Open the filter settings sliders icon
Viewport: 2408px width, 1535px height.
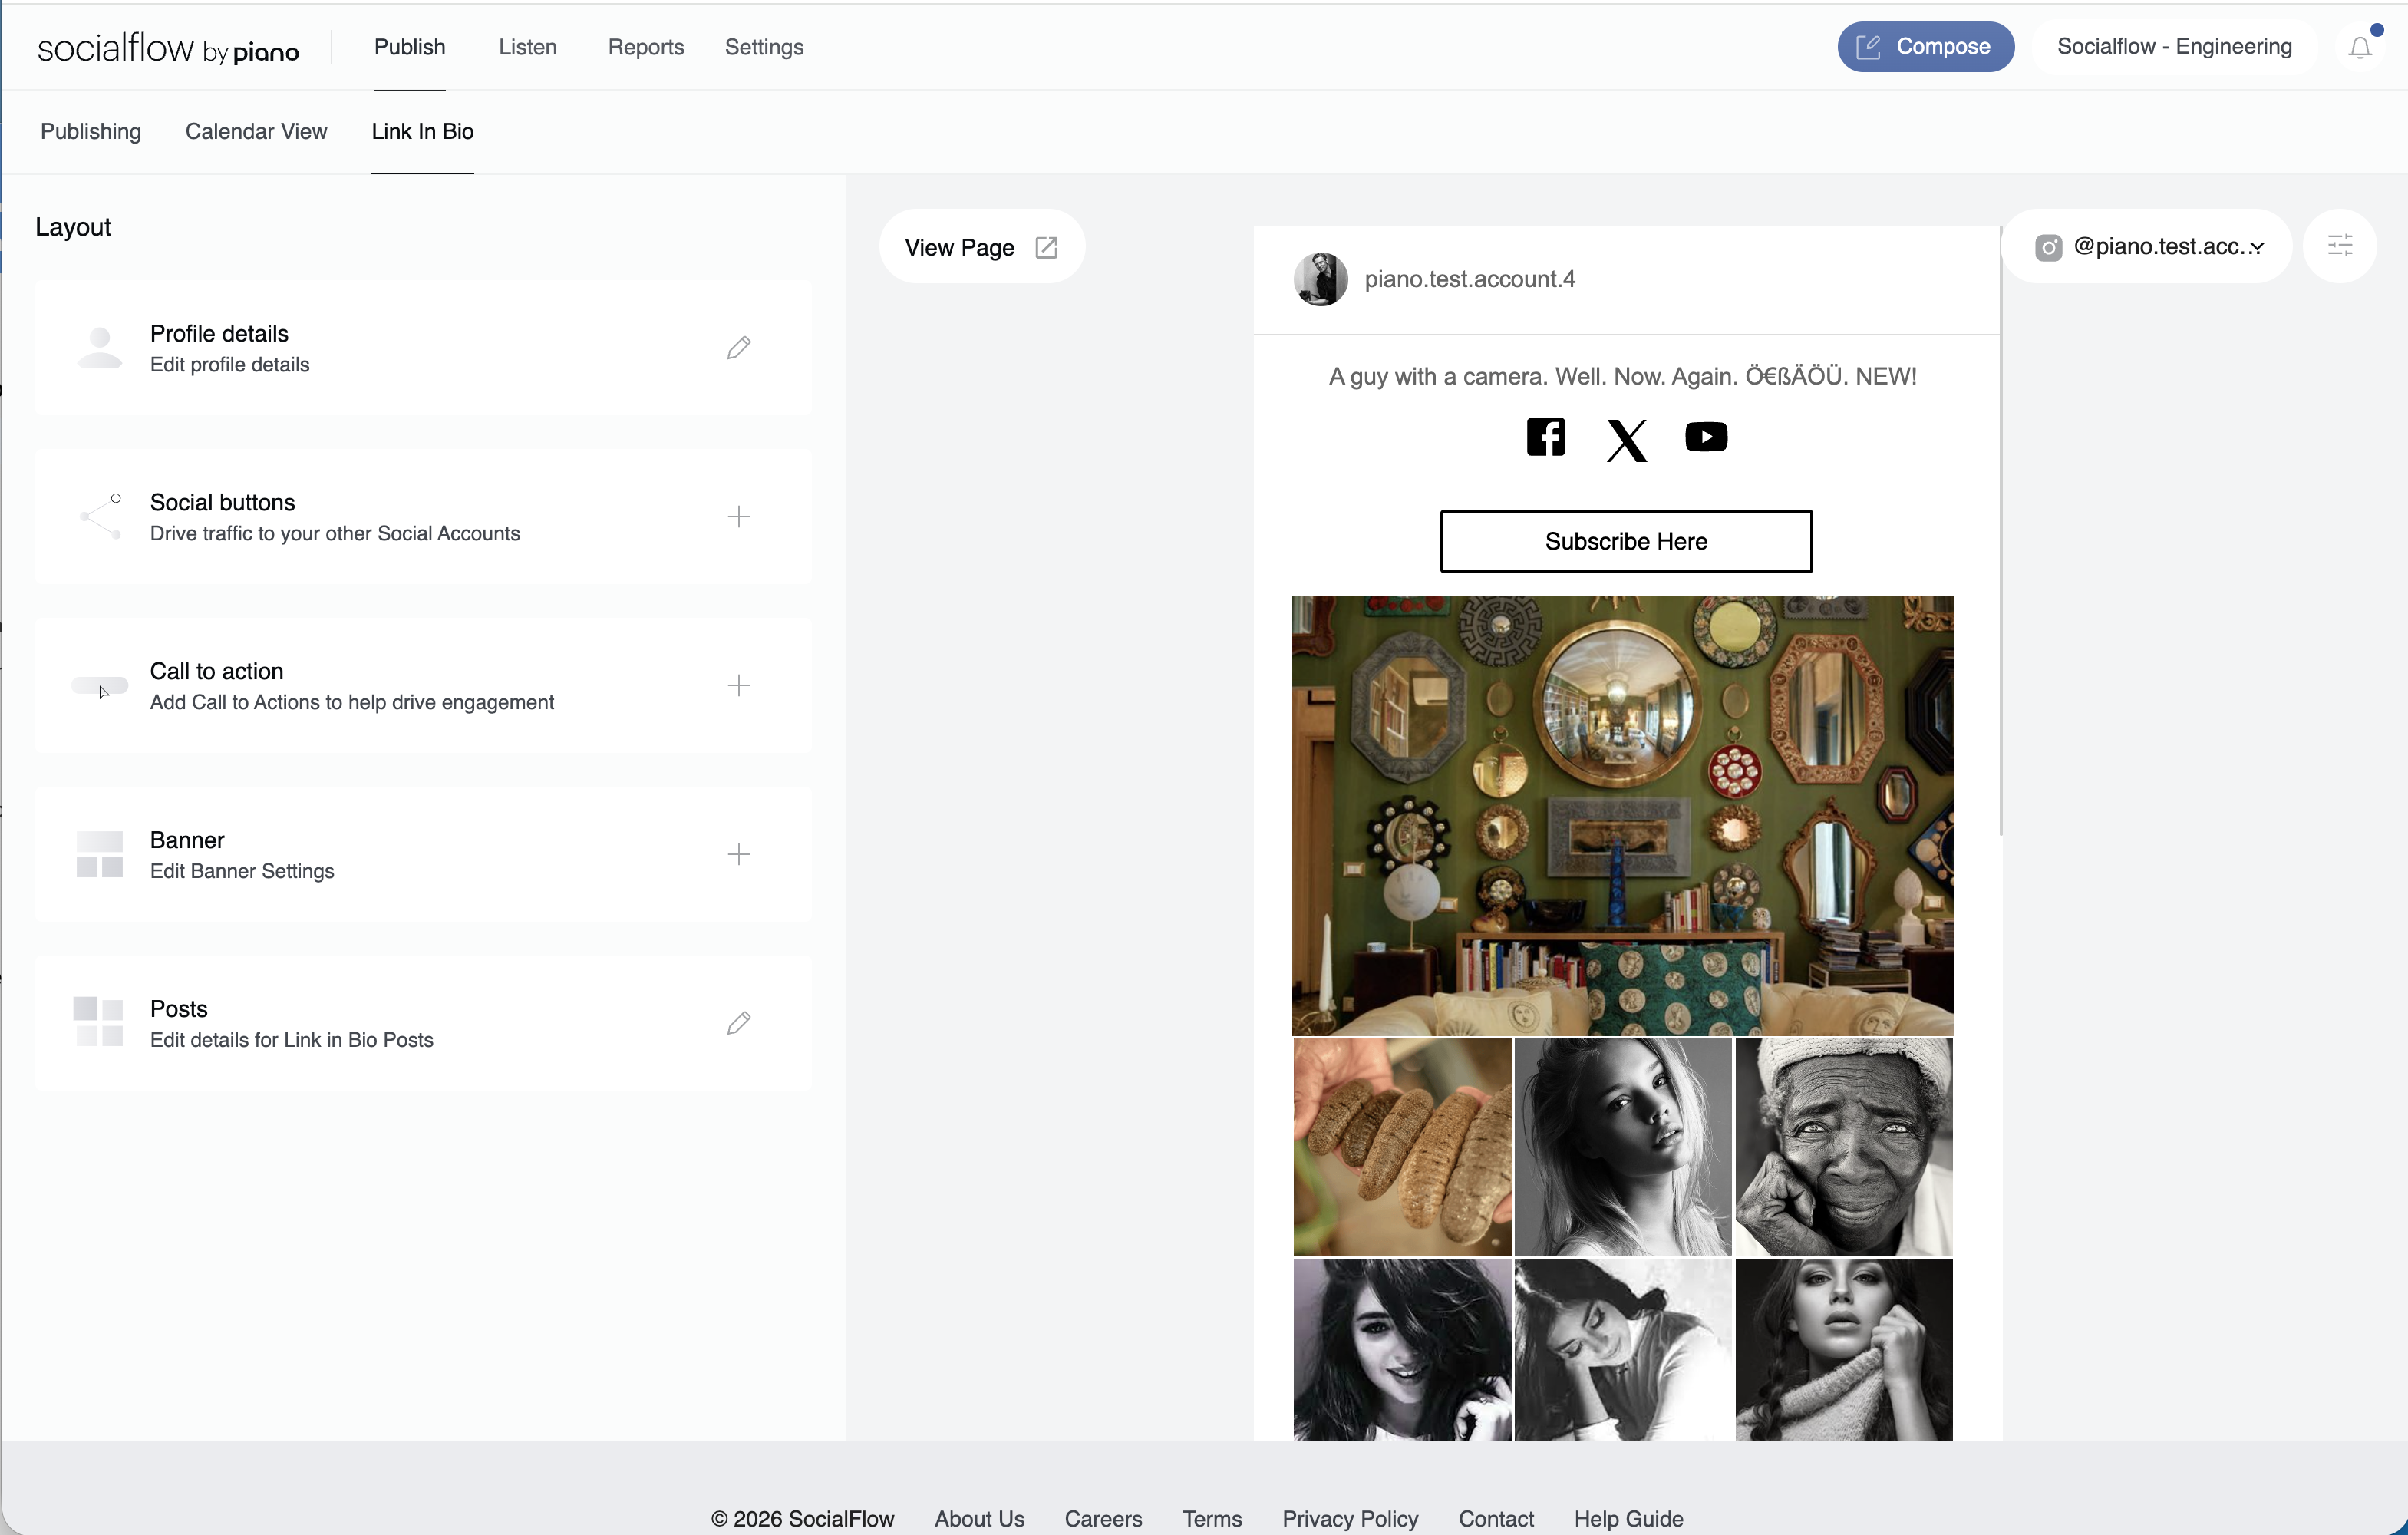pyautogui.click(x=2339, y=246)
